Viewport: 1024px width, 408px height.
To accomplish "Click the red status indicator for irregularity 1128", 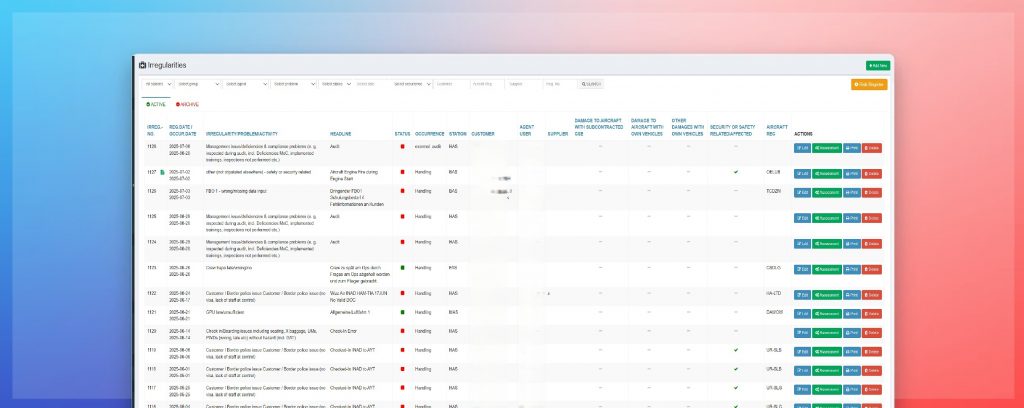I will (402, 146).
